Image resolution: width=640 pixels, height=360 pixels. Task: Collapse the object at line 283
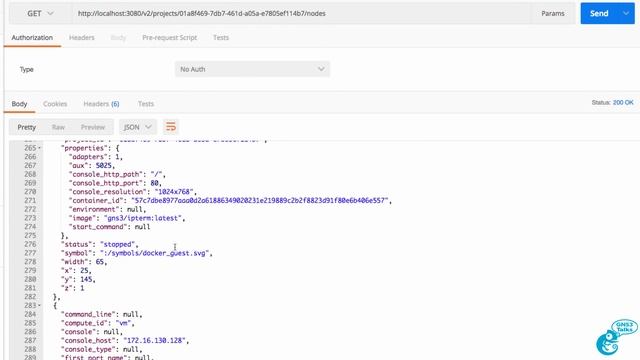(x=39, y=306)
